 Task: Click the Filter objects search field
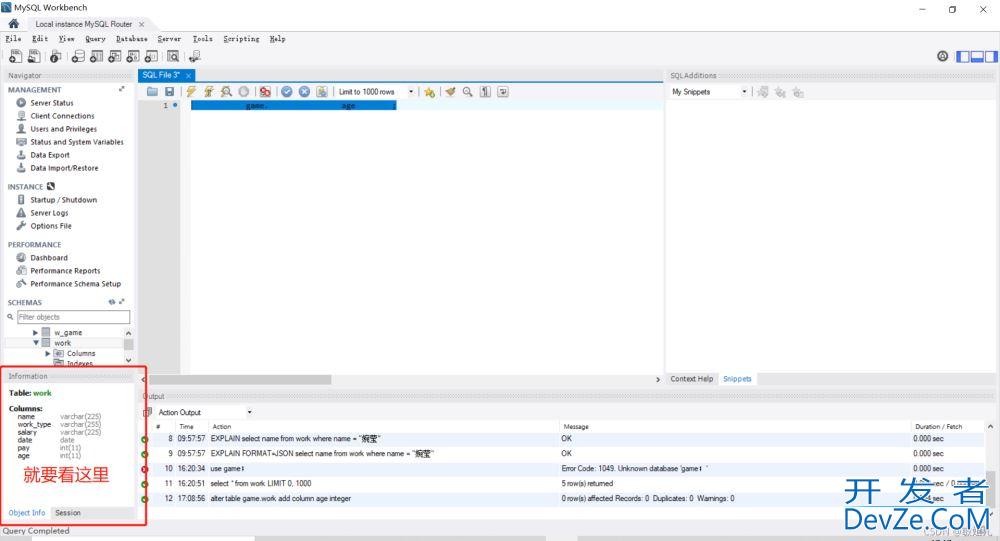pos(73,317)
